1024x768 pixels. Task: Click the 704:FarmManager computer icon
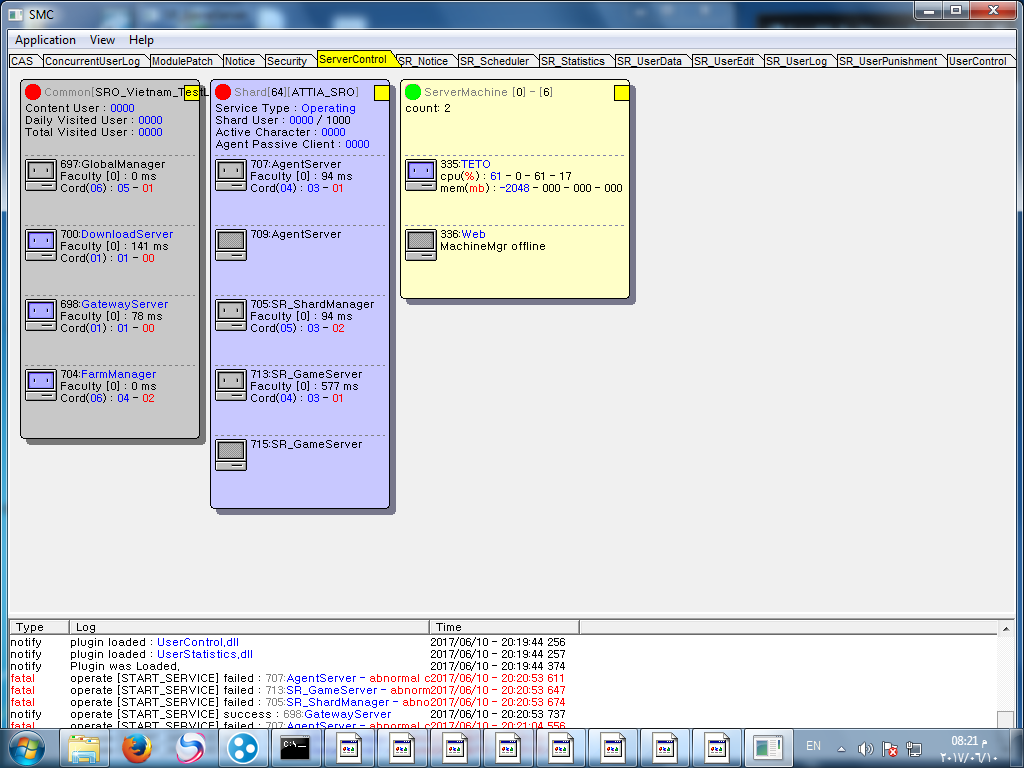40,385
